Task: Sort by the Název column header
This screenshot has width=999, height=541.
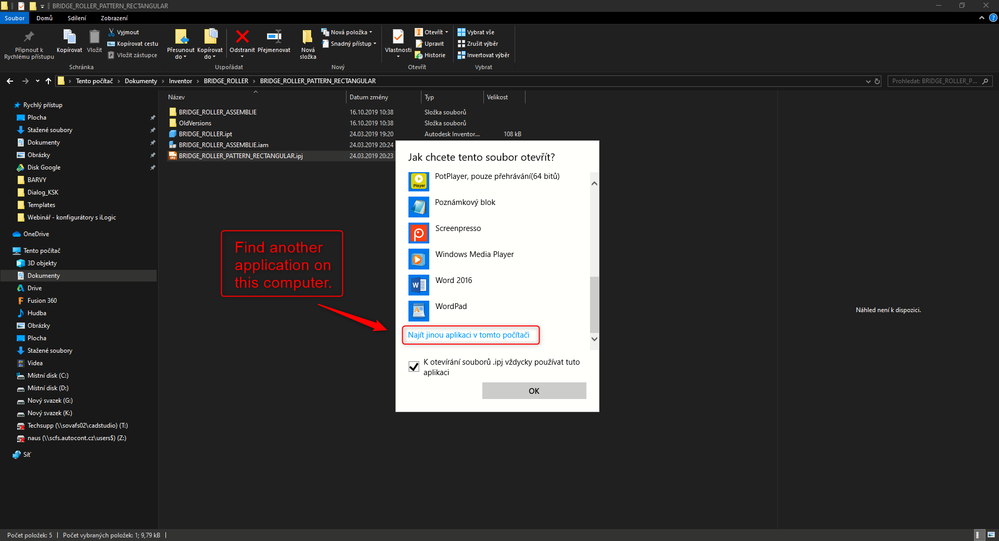Action: tap(176, 97)
